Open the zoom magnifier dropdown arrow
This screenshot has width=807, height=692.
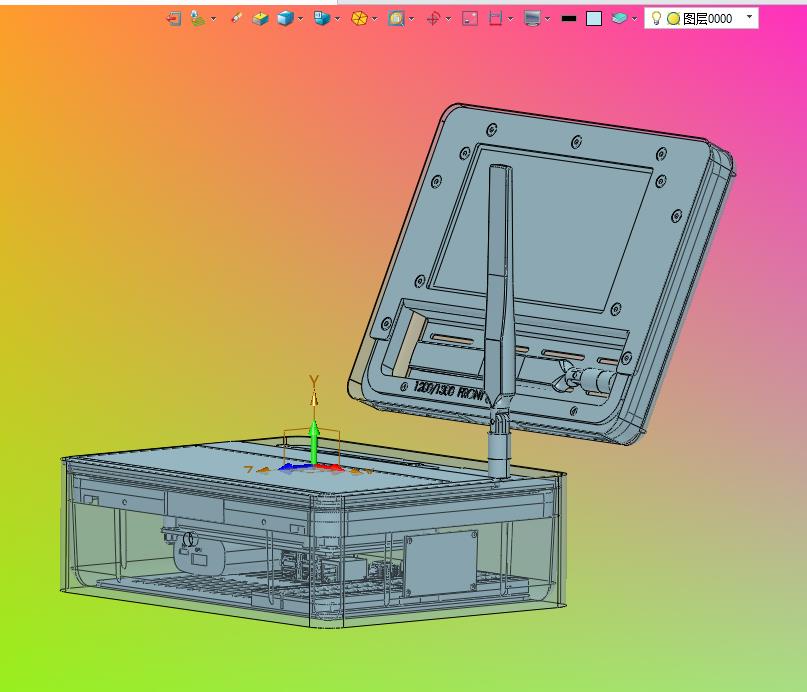[x=412, y=19]
